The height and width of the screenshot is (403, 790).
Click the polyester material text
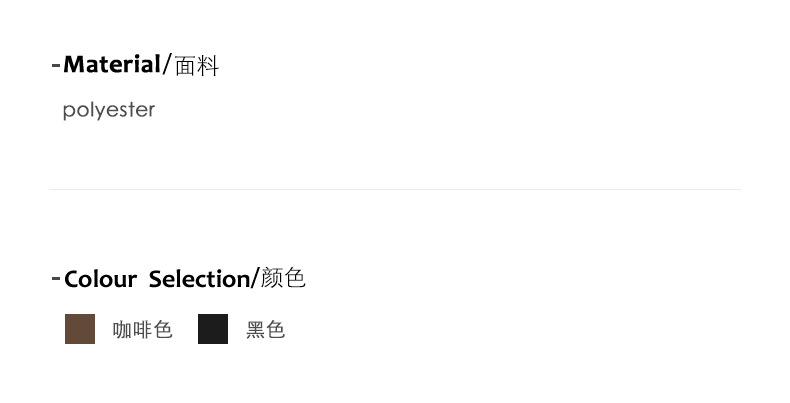click(109, 110)
